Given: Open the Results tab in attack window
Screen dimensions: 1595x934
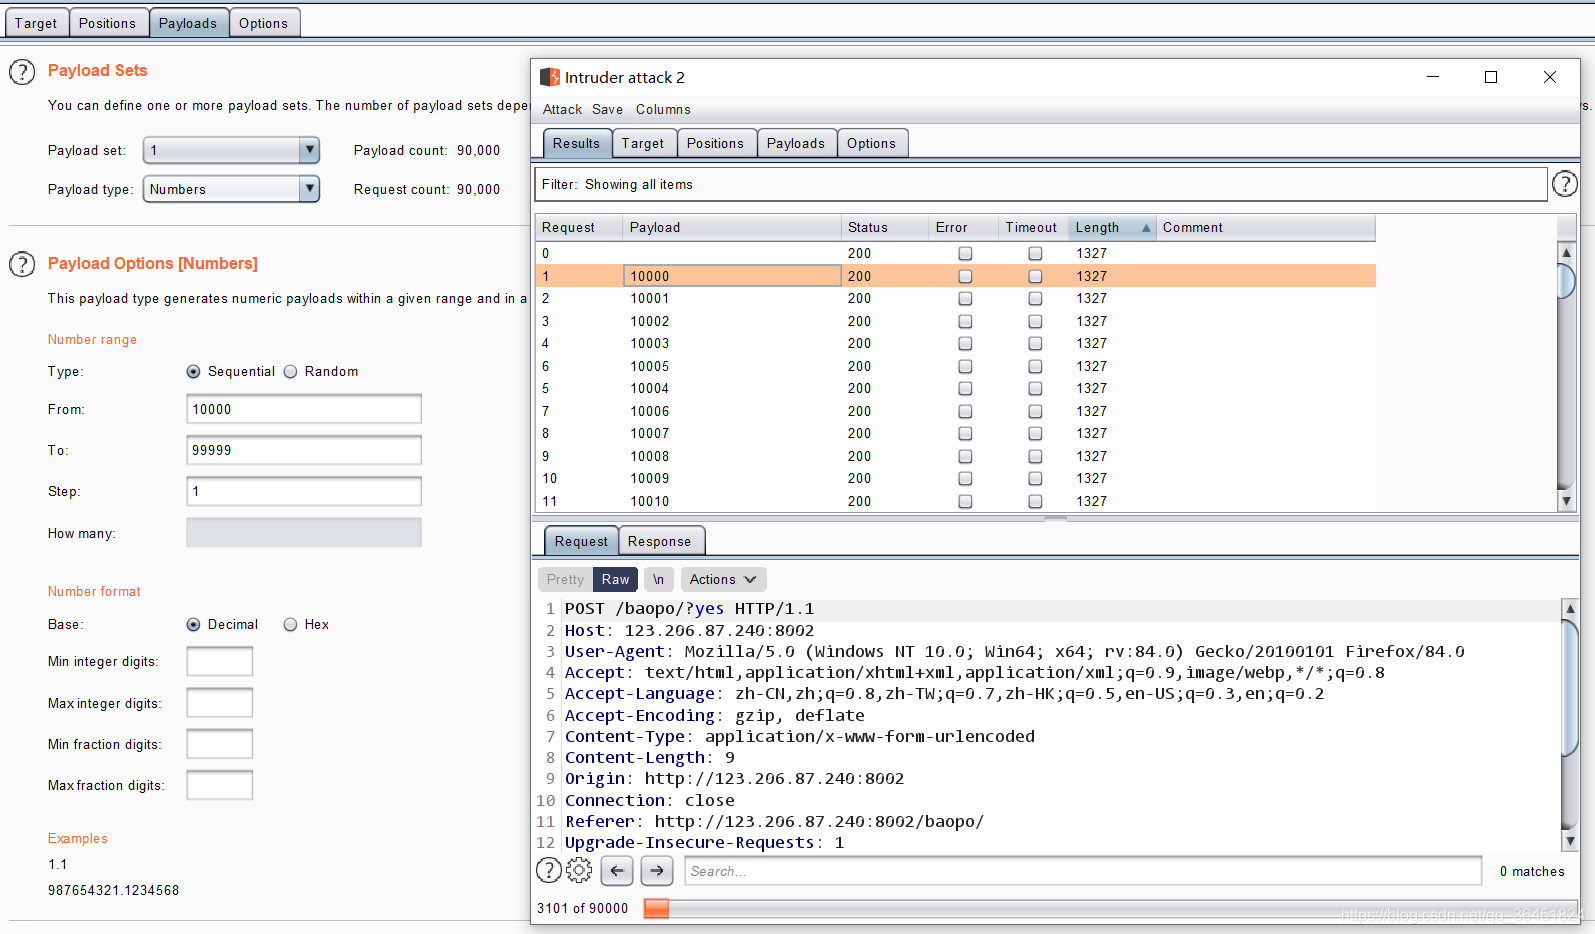Looking at the screenshot, I should pyautogui.click(x=577, y=143).
